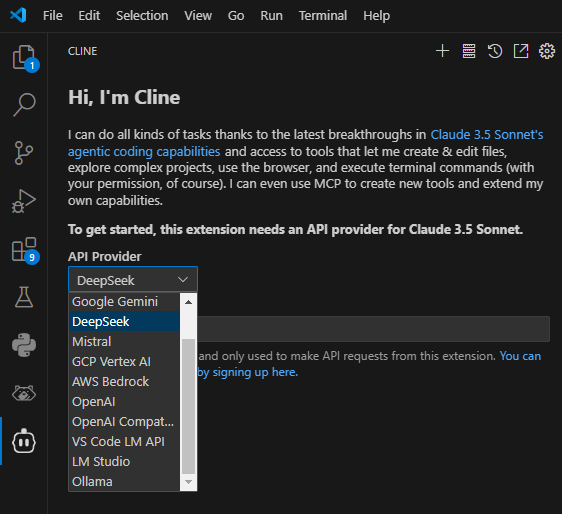Start a new Cline task with plus icon
This screenshot has width=562, height=514.
443,51
